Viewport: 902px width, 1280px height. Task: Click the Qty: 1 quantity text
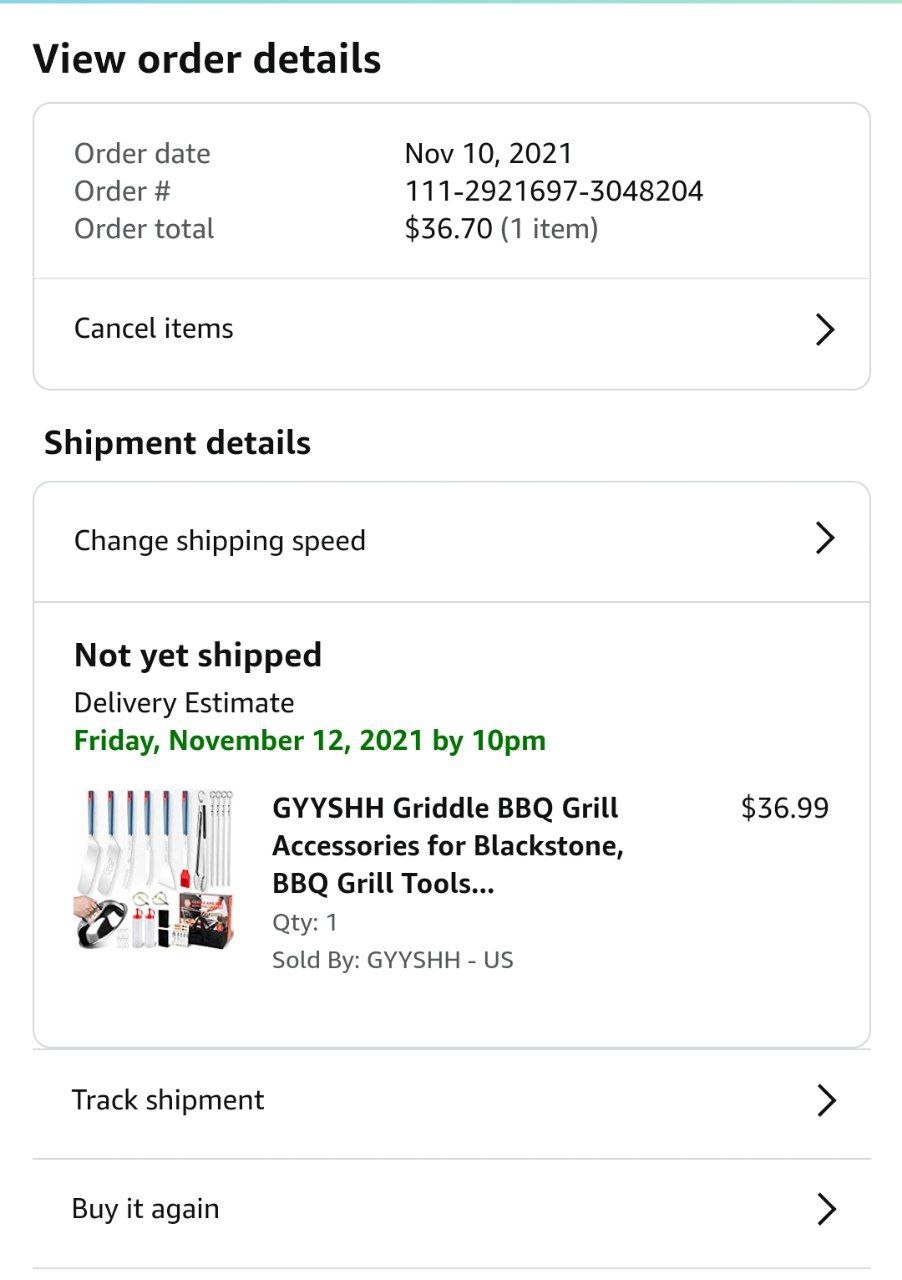305,922
